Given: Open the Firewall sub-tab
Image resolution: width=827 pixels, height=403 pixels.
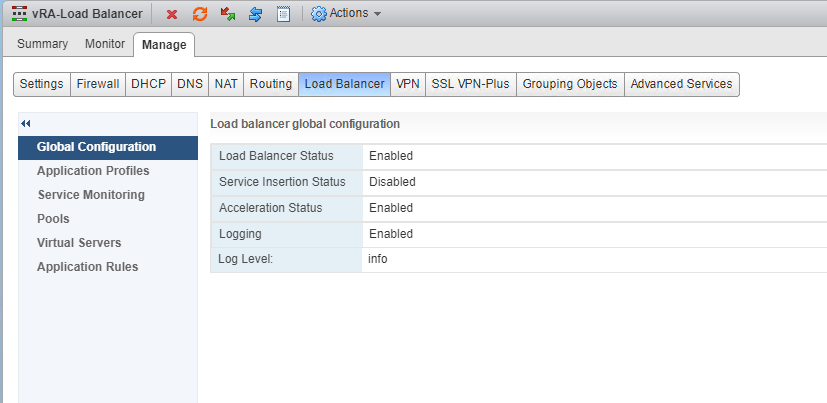Looking at the screenshot, I should 98,84.
